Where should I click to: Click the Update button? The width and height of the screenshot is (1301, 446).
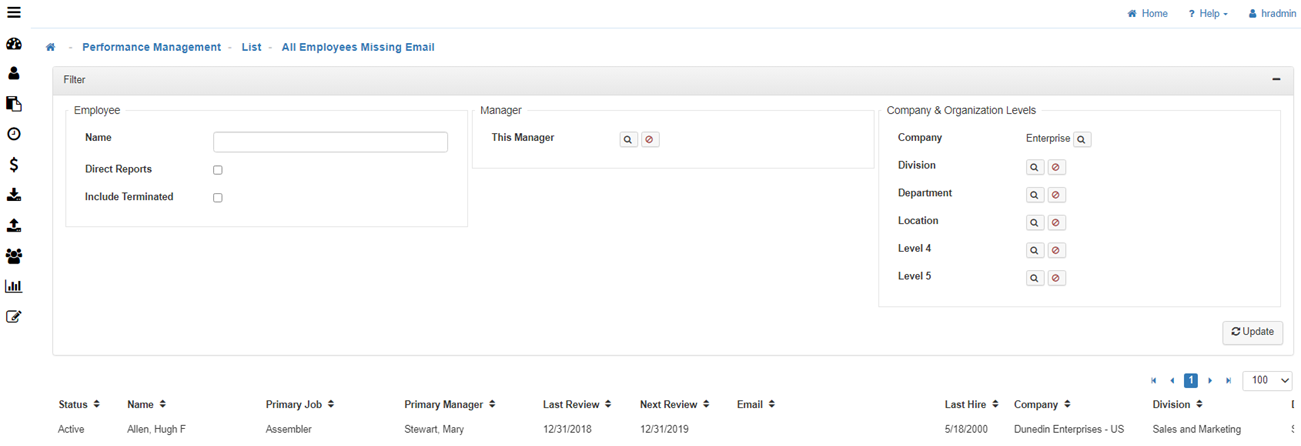(1252, 332)
